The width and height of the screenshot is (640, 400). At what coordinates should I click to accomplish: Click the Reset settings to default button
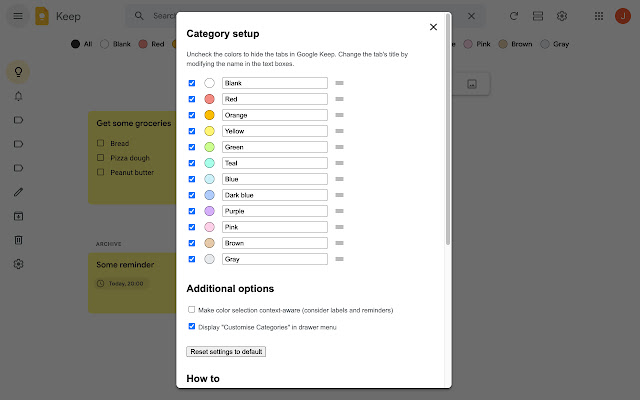[x=226, y=352]
